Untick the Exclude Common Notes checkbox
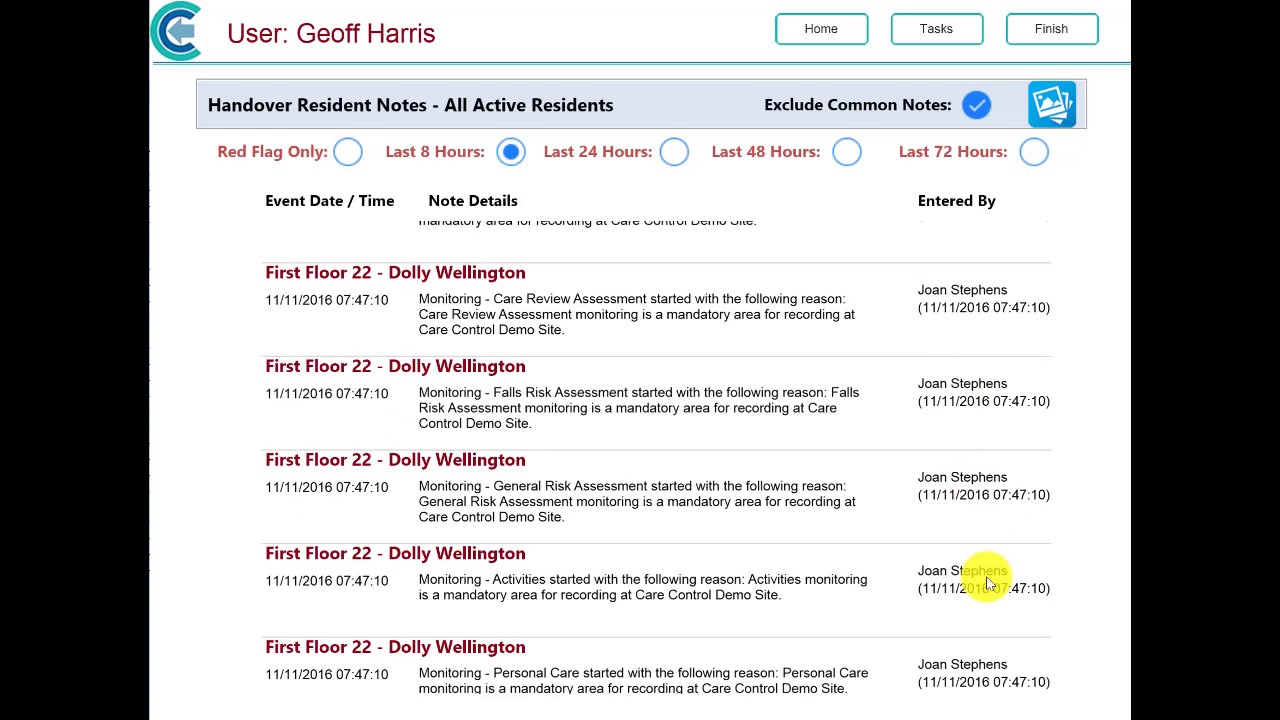1280x720 pixels. click(976, 105)
